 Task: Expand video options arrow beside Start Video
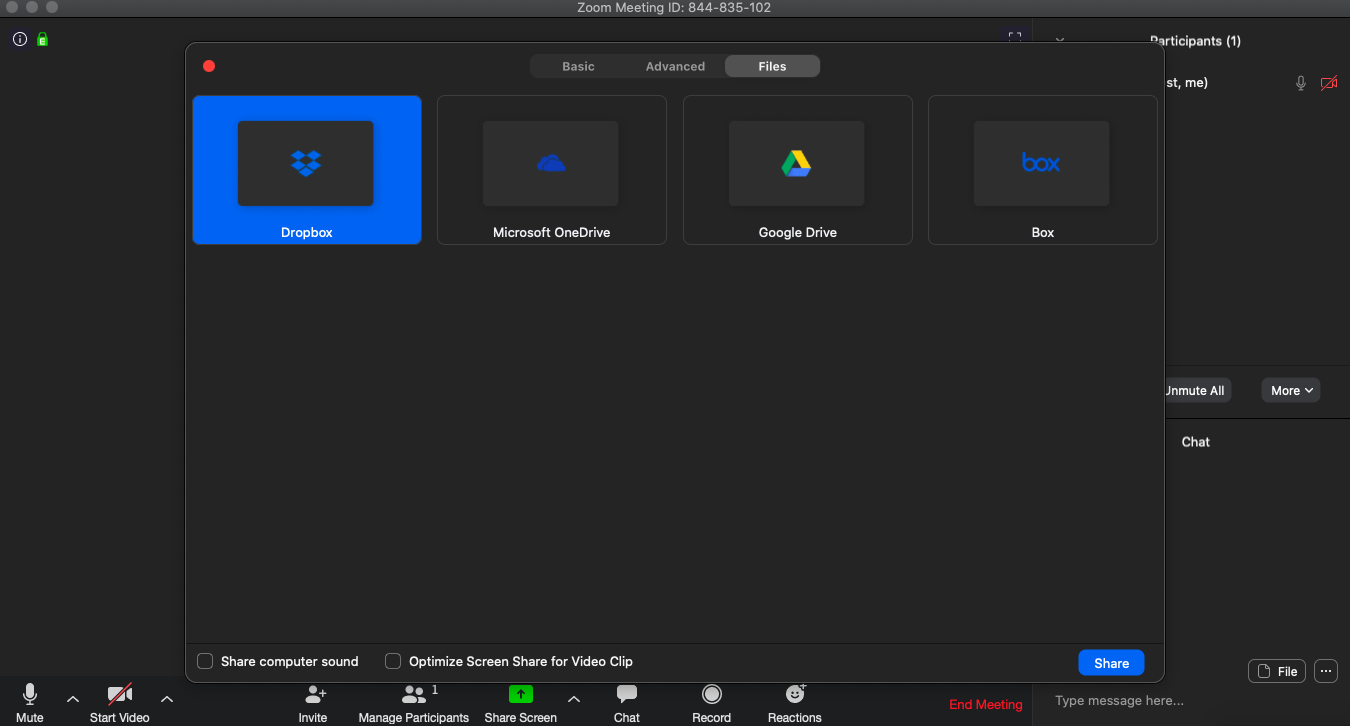pyautogui.click(x=167, y=699)
